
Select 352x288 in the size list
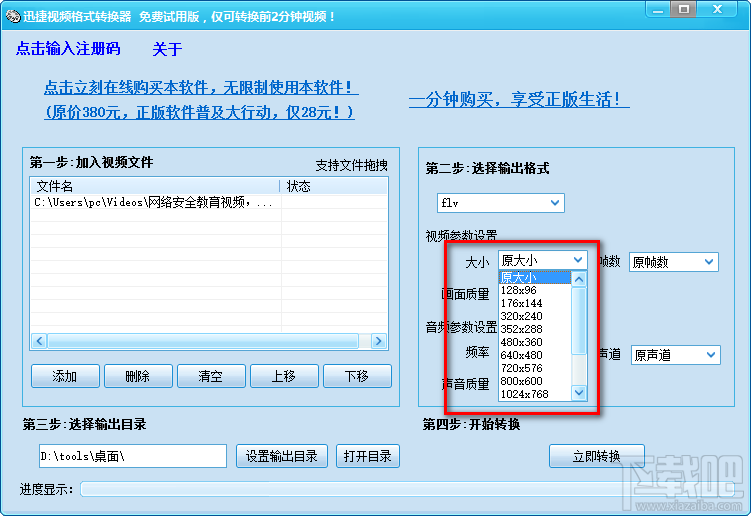[x=535, y=329]
